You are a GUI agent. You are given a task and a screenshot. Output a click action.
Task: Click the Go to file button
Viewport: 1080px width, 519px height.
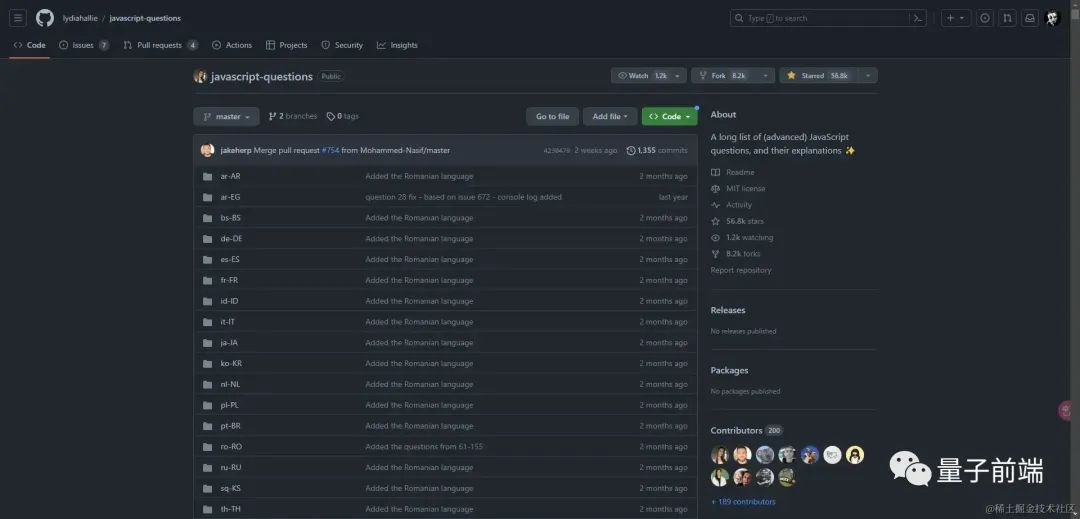[x=552, y=117]
